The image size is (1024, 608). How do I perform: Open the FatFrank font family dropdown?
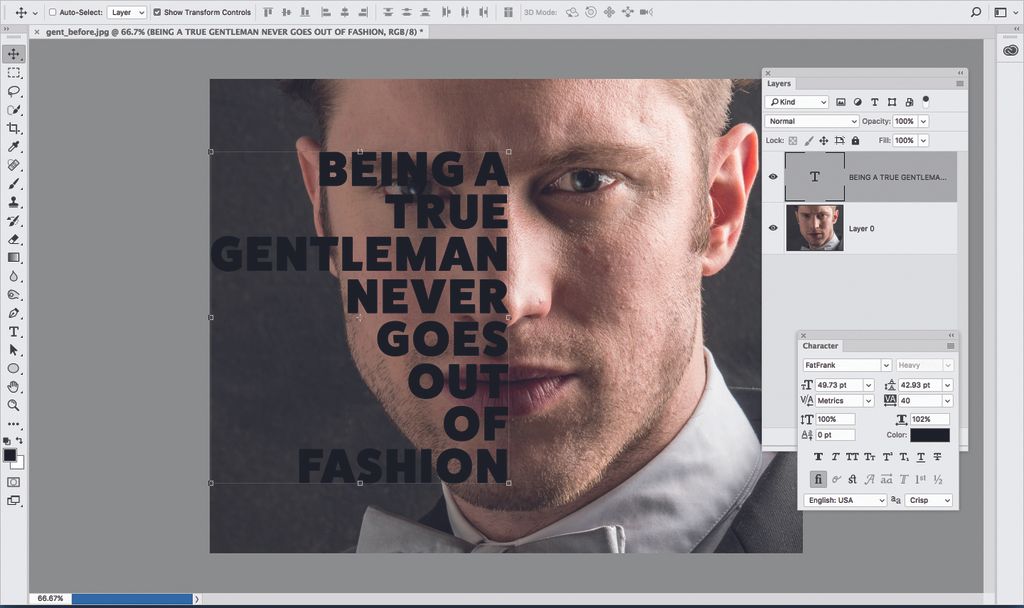pos(845,365)
